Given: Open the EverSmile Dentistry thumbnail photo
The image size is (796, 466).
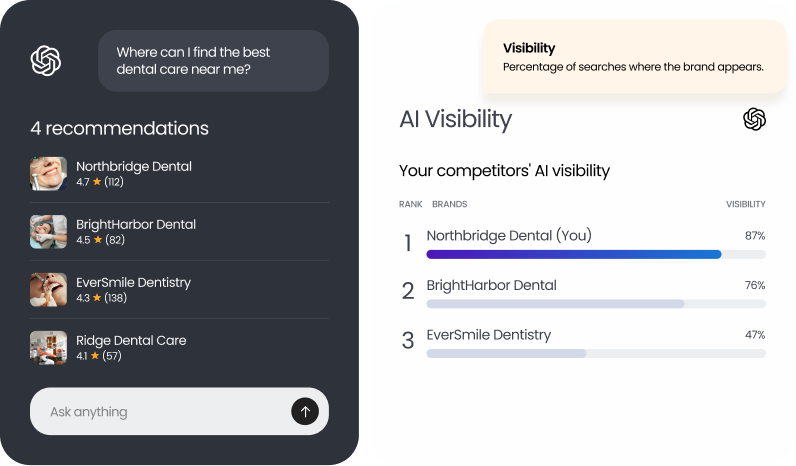Looking at the screenshot, I should coord(48,290).
